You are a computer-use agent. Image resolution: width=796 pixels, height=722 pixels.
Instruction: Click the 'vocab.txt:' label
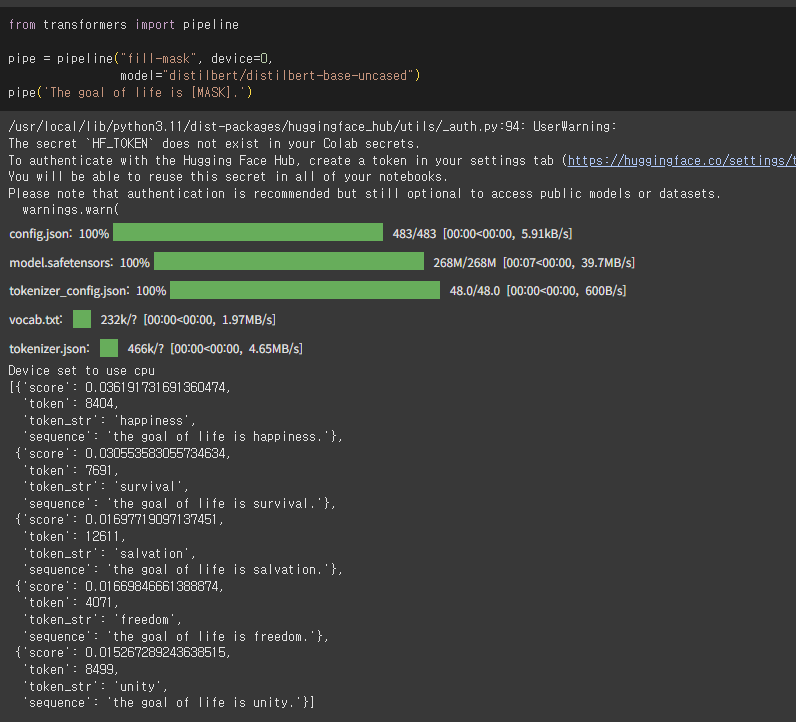pyautogui.click(x=36, y=320)
